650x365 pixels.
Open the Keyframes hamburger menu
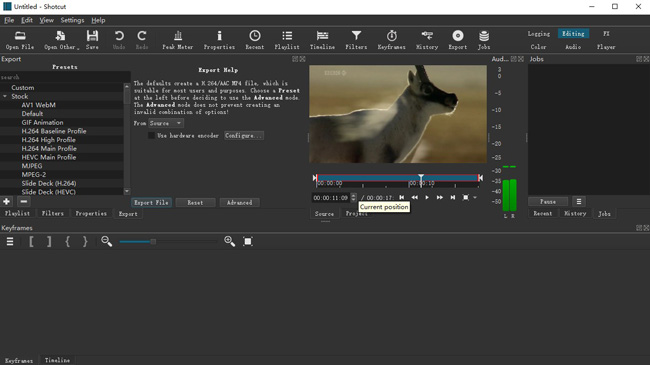click(10, 241)
